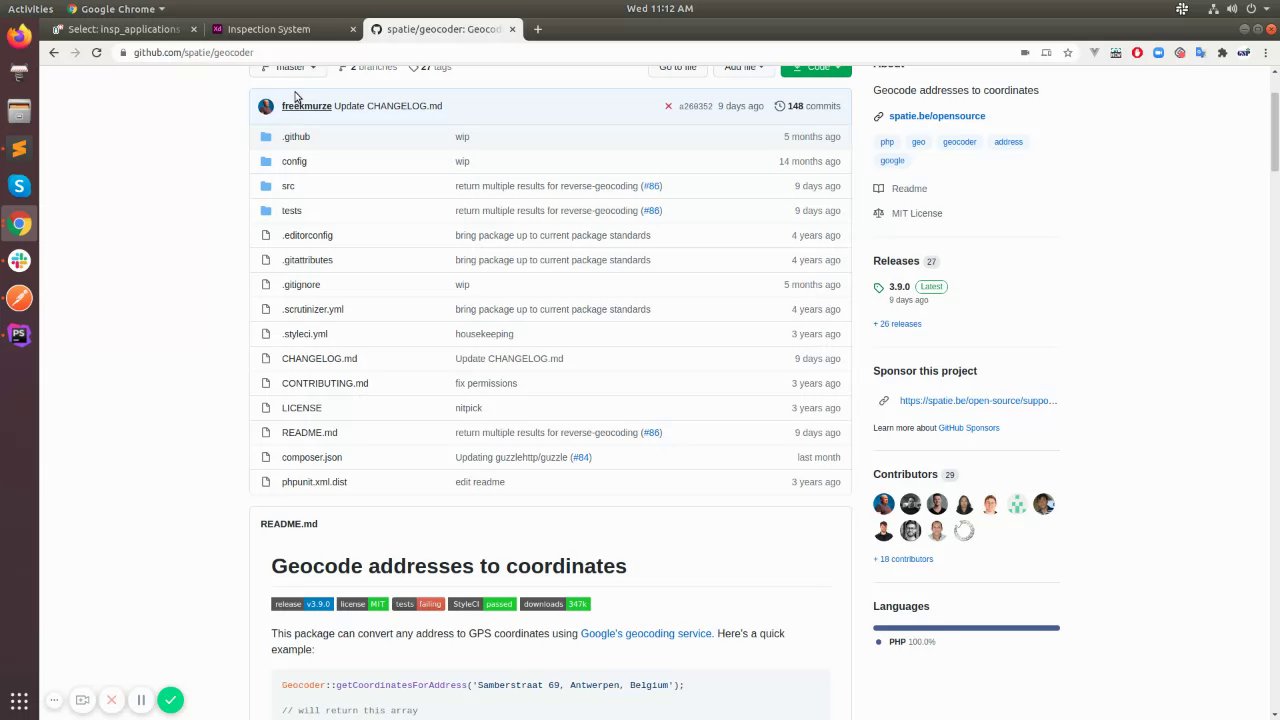Viewport: 1280px width, 720px height.
Task: Open the .editorconfig file
Action: coord(307,235)
